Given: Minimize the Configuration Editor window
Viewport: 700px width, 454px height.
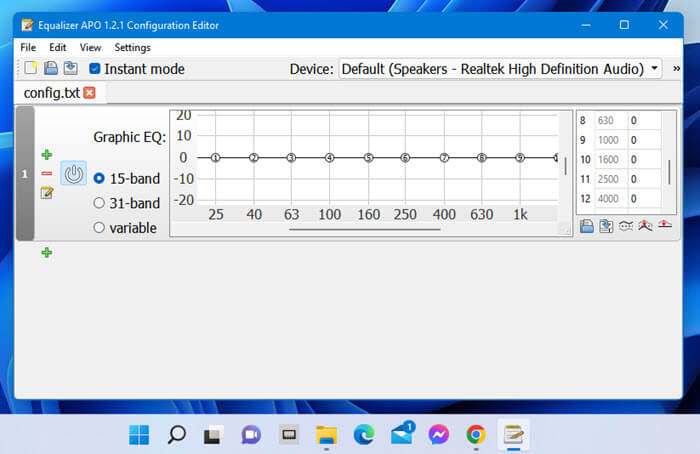Looking at the screenshot, I should coord(586,25).
